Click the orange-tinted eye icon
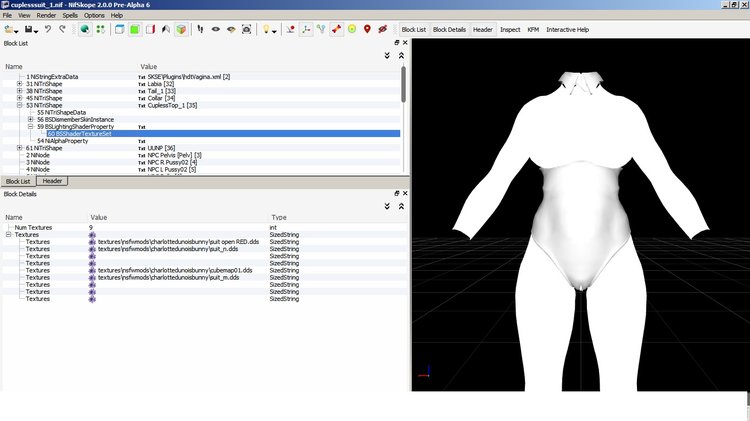The width and height of the screenshot is (750, 421). [231, 30]
